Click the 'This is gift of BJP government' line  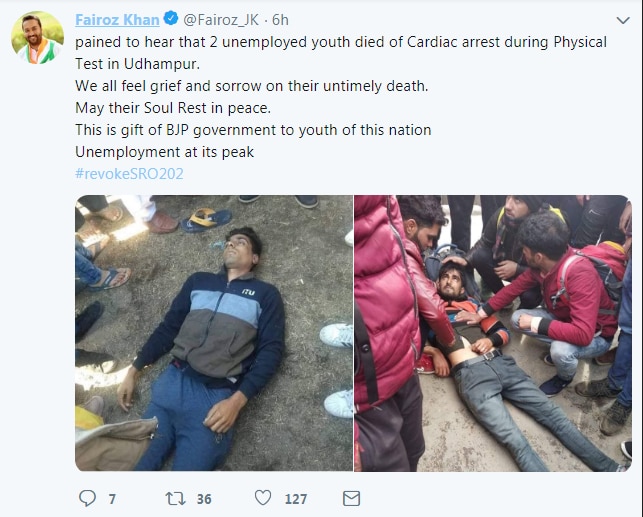253,130
